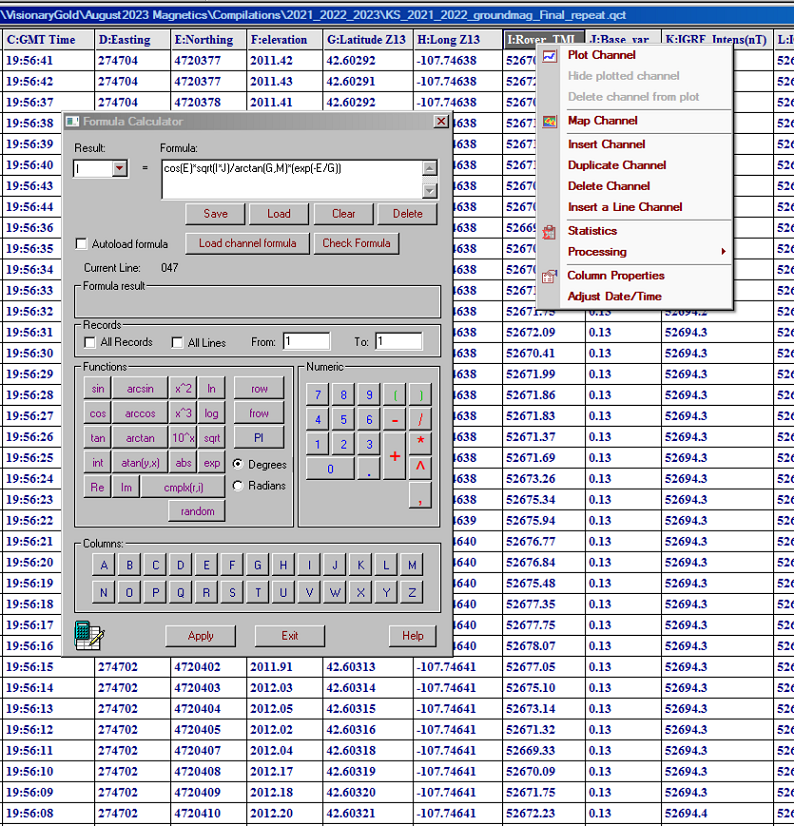Screen dimensions: 794x826
Task: Click the Check Formula button
Action: click(356, 243)
